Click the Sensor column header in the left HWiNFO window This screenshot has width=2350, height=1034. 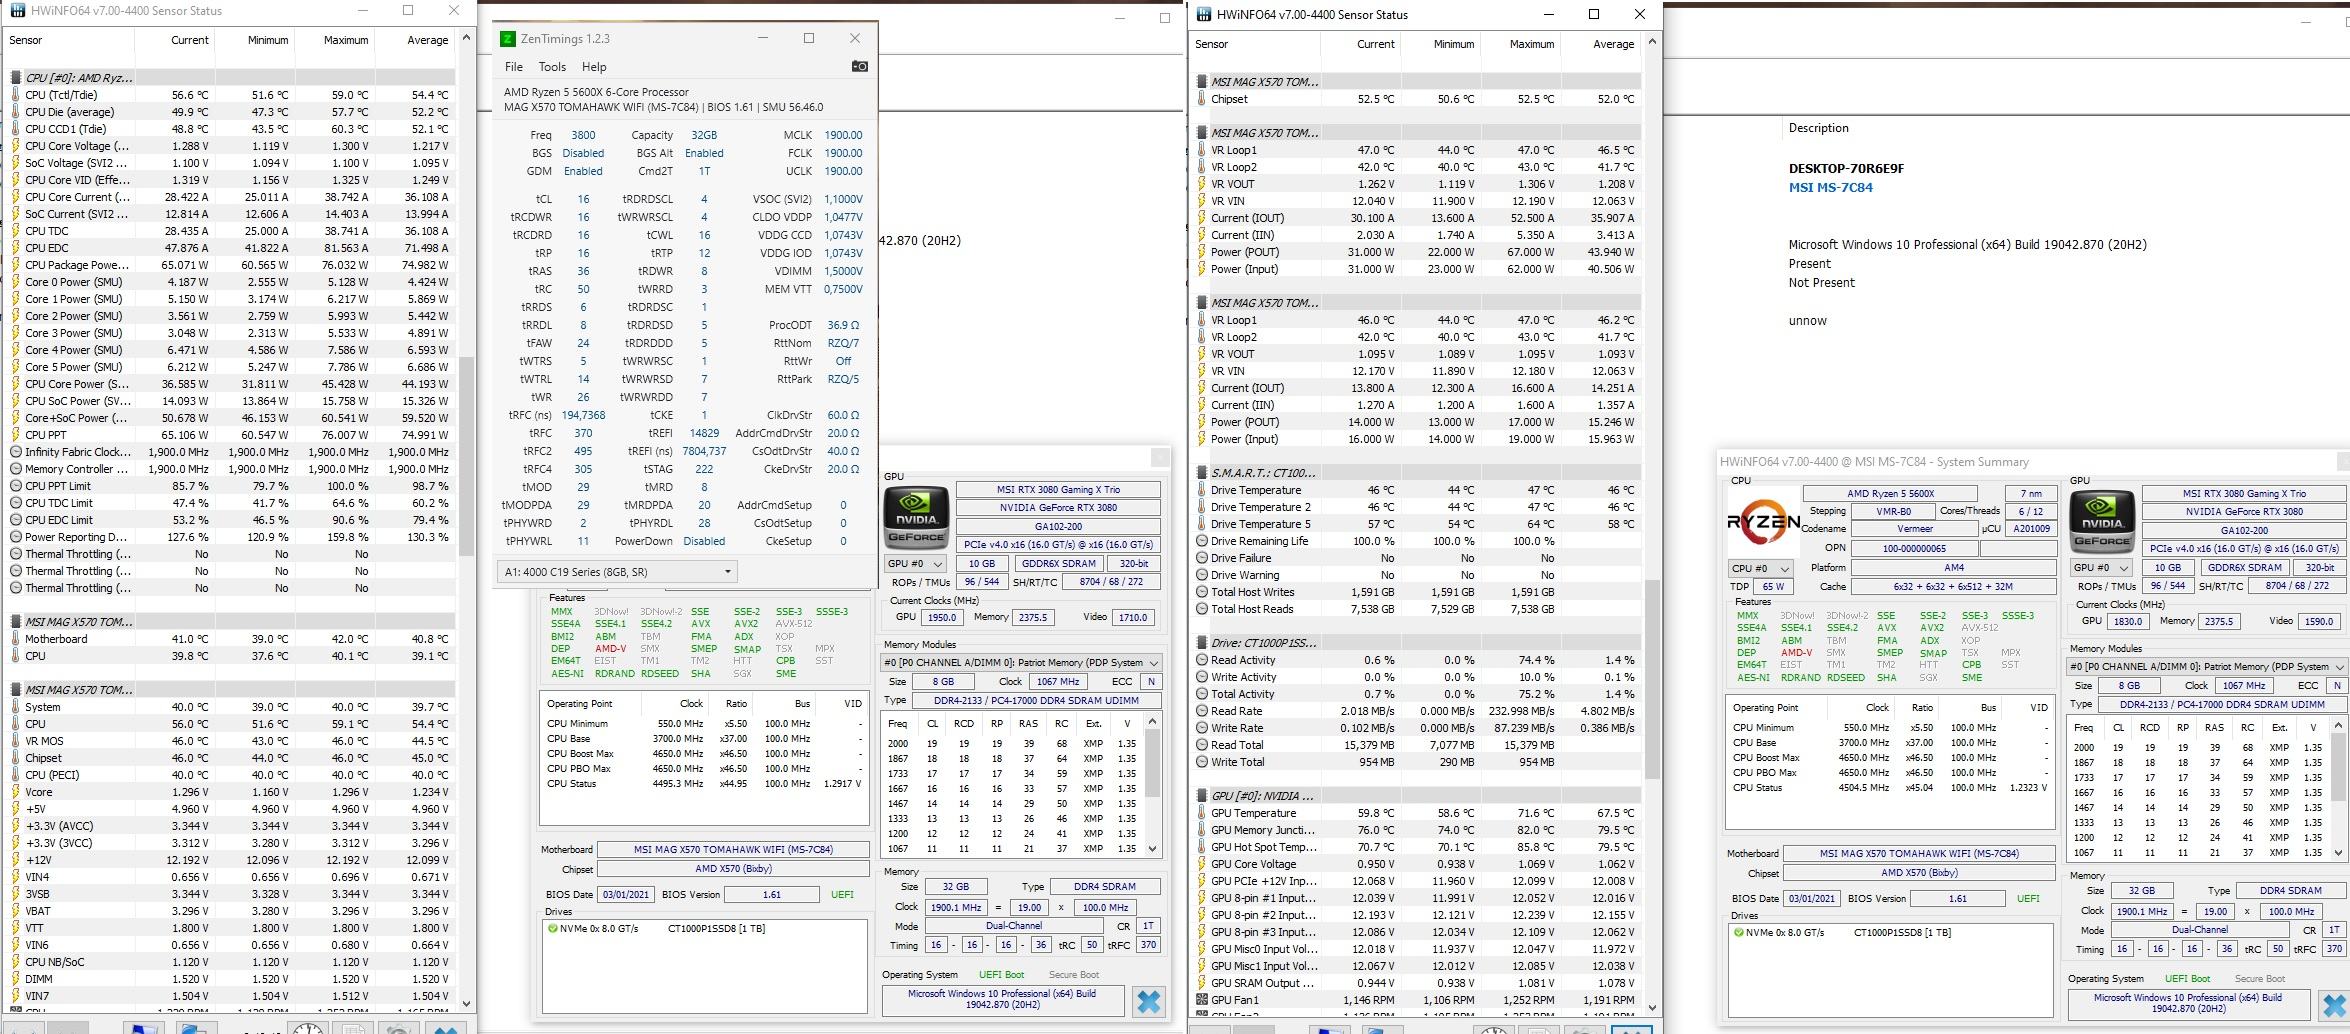70,40
